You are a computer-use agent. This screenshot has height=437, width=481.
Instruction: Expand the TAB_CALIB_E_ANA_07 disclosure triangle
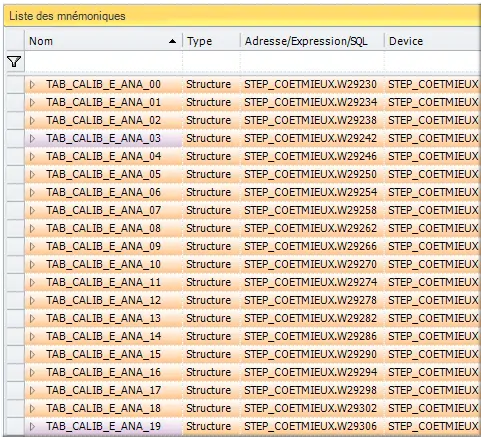32,210
